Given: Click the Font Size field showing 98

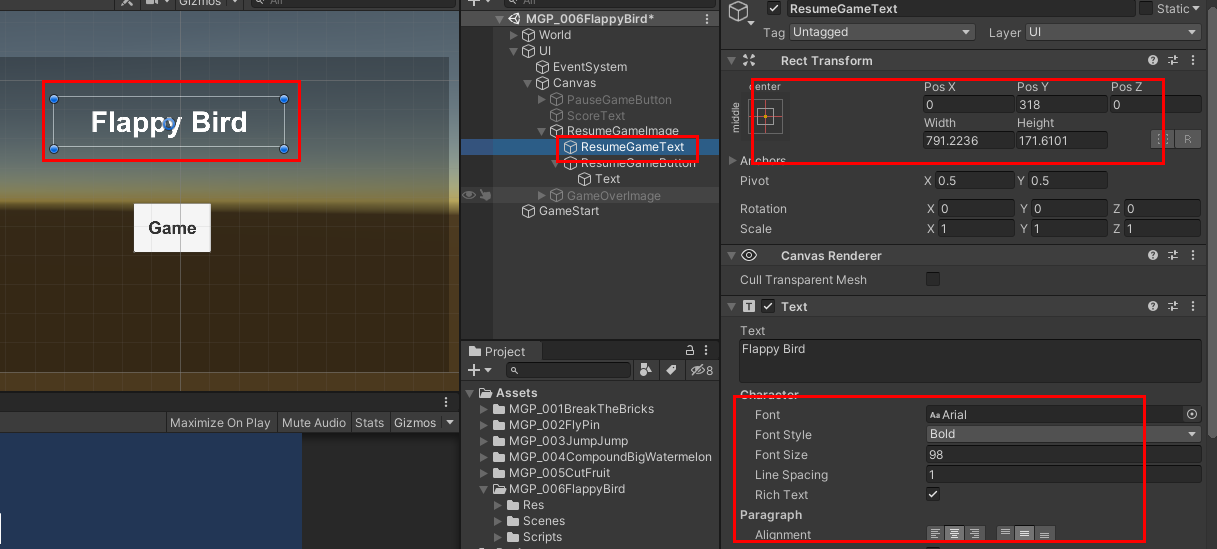Looking at the screenshot, I should tap(1063, 454).
